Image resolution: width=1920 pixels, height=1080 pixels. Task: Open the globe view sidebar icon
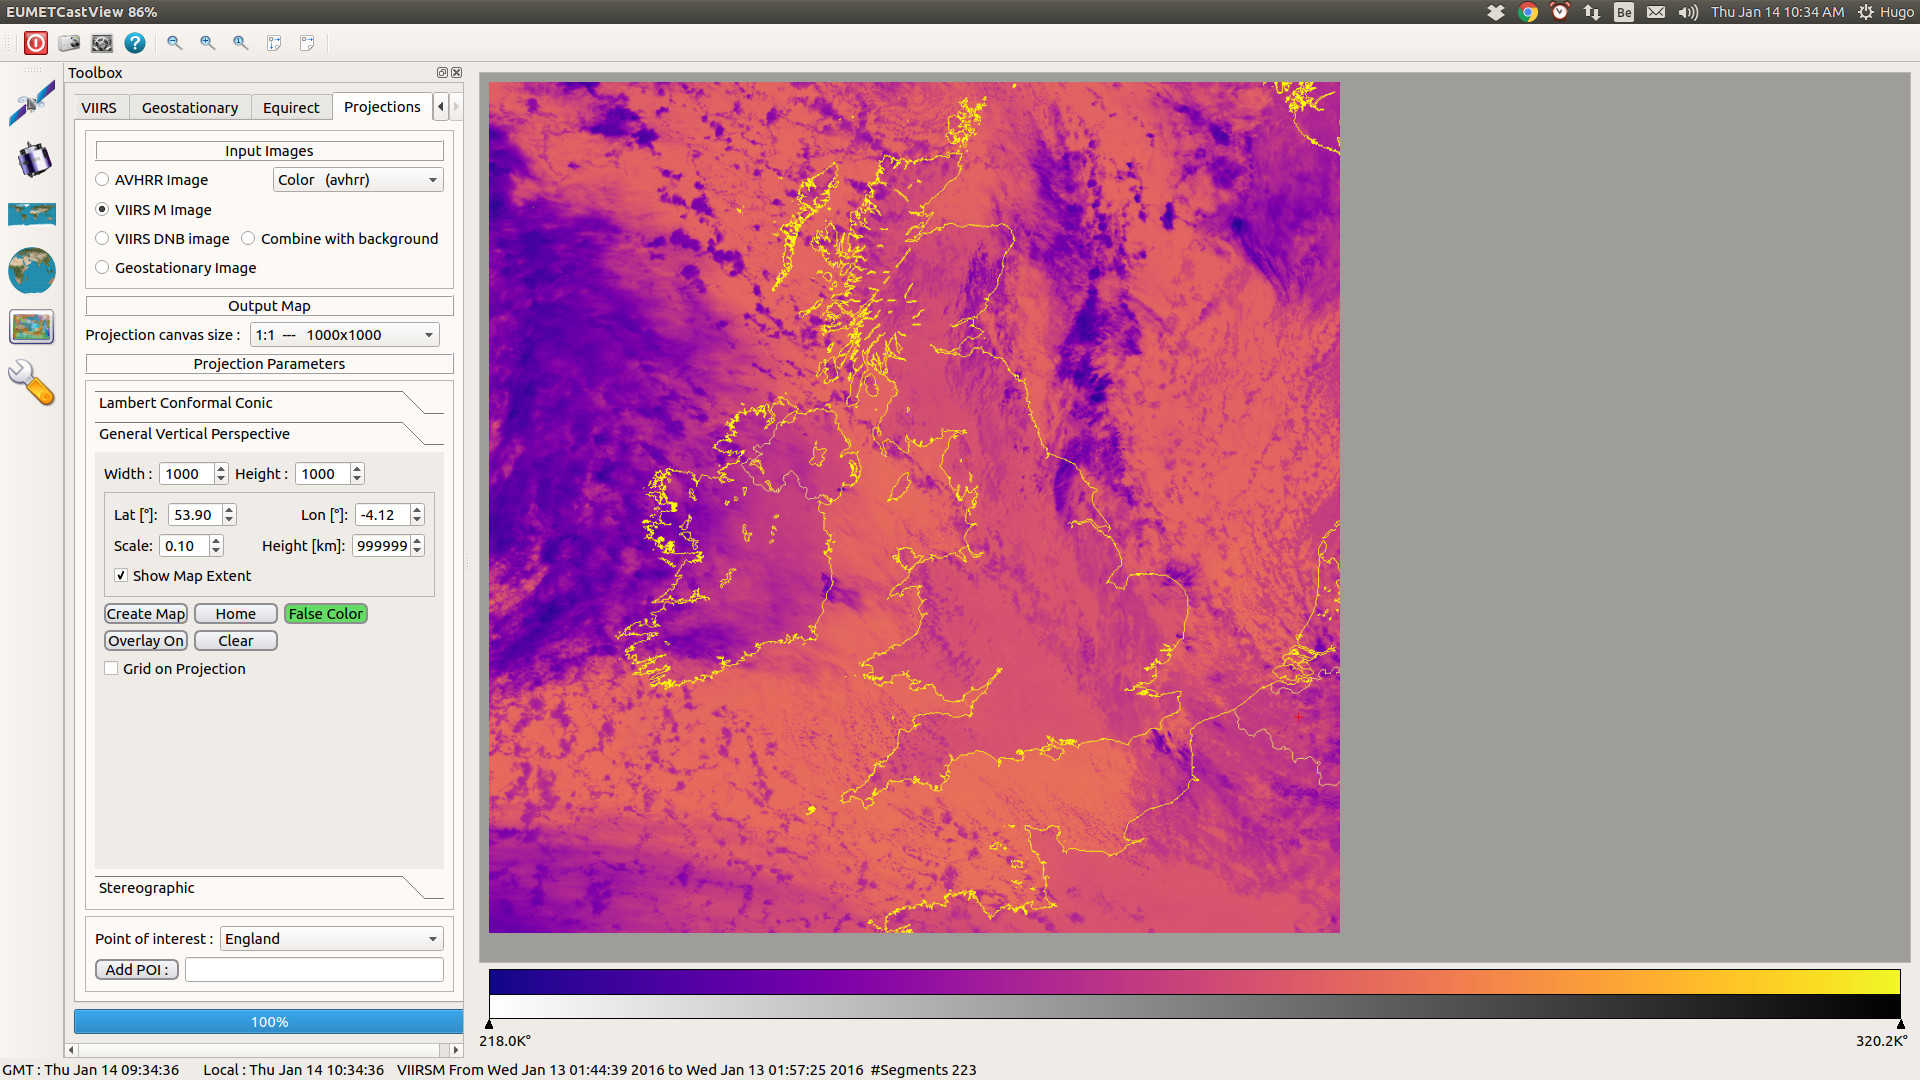pyautogui.click(x=32, y=270)
